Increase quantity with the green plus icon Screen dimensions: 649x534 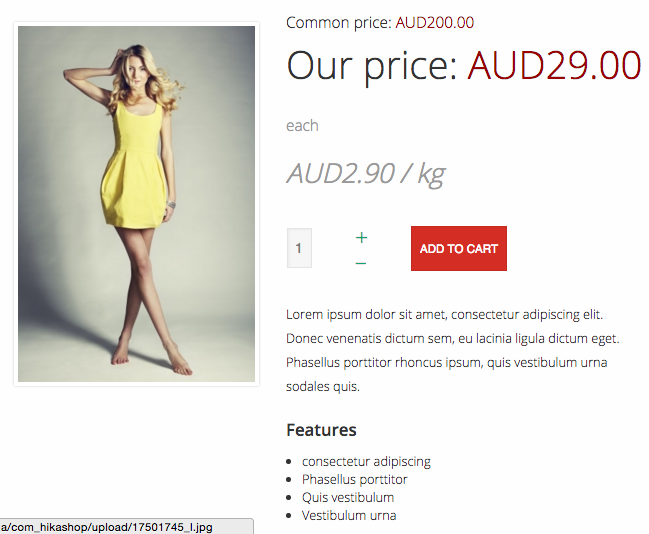(x=361, y=238)
